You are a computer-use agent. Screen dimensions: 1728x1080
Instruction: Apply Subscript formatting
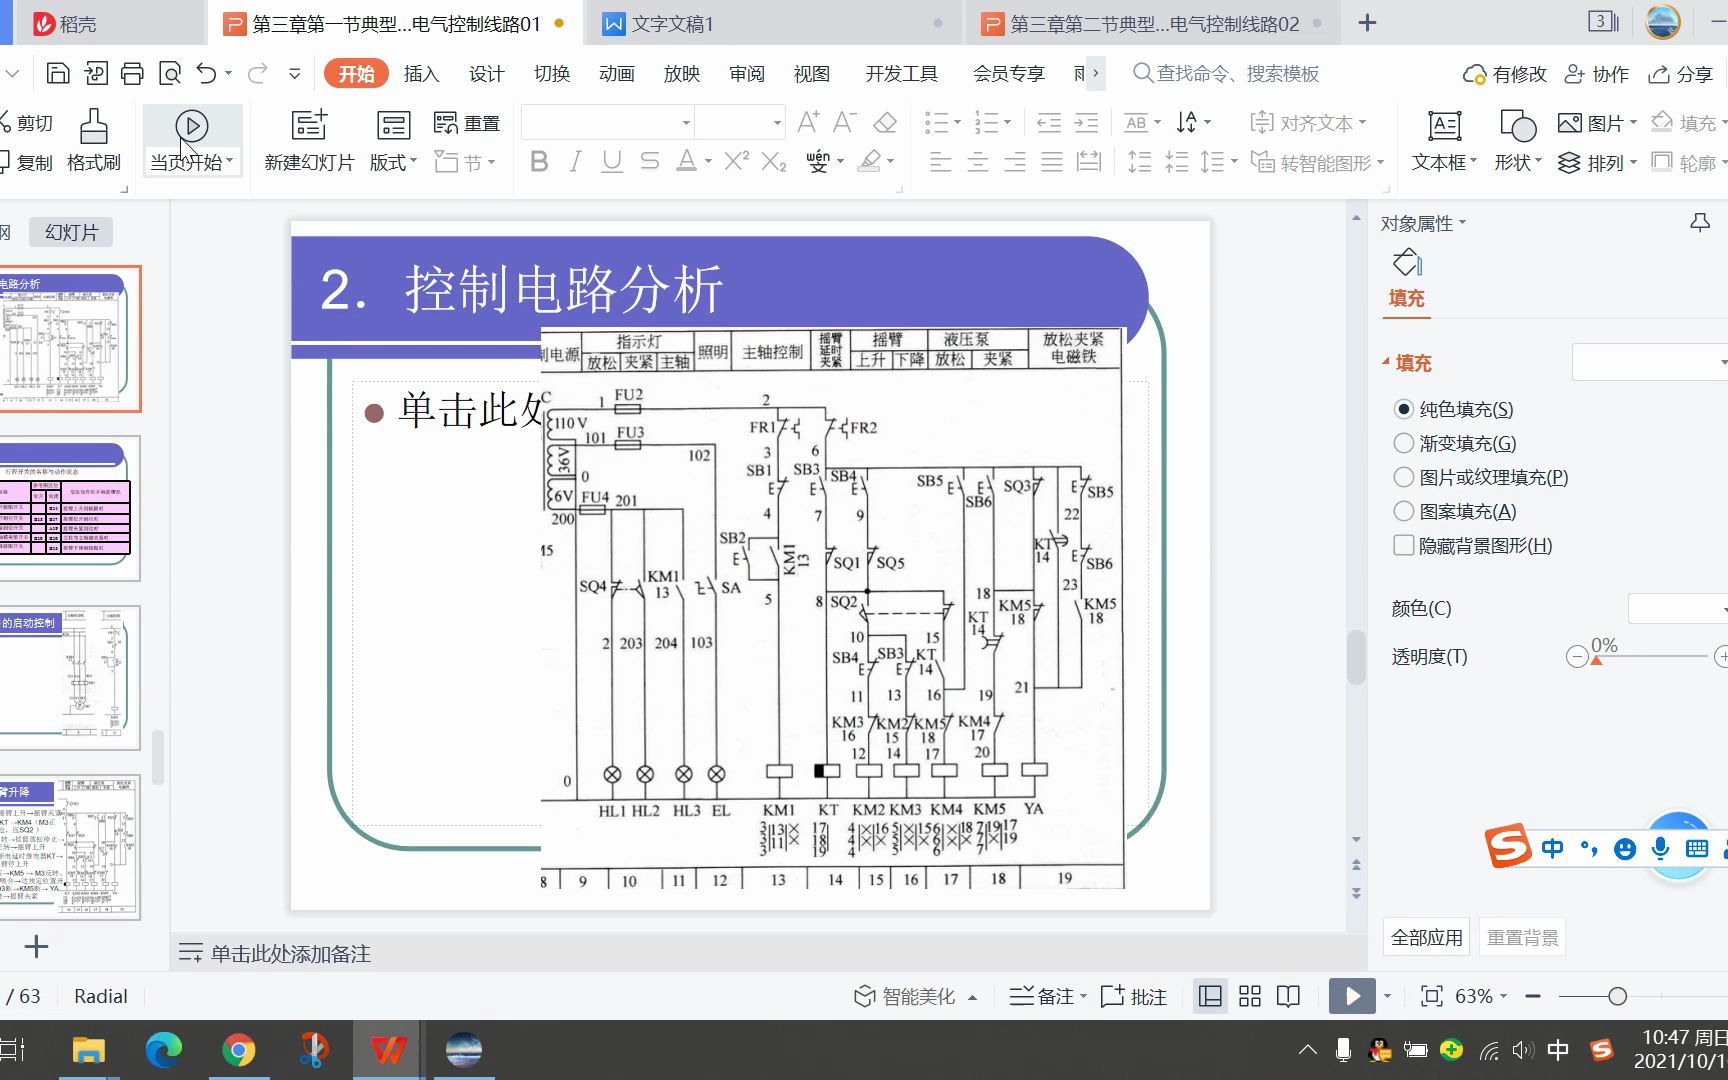point(774,161)
